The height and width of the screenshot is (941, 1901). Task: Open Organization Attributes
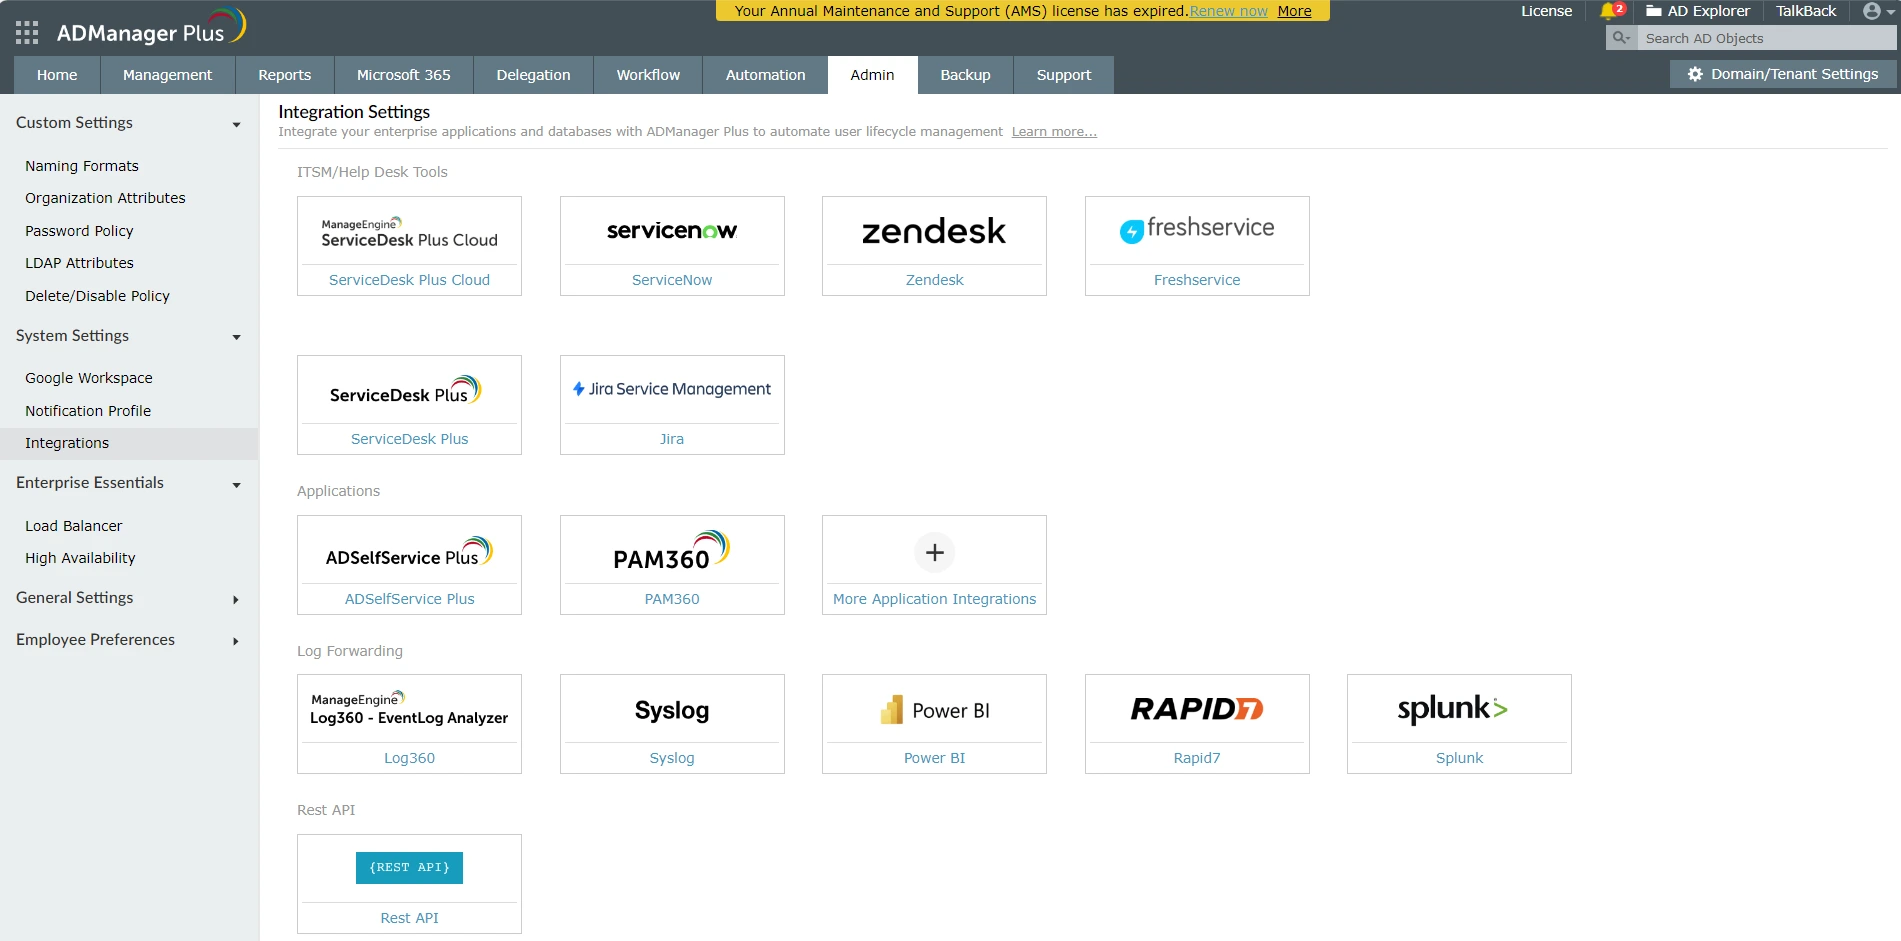pos(105,198)
